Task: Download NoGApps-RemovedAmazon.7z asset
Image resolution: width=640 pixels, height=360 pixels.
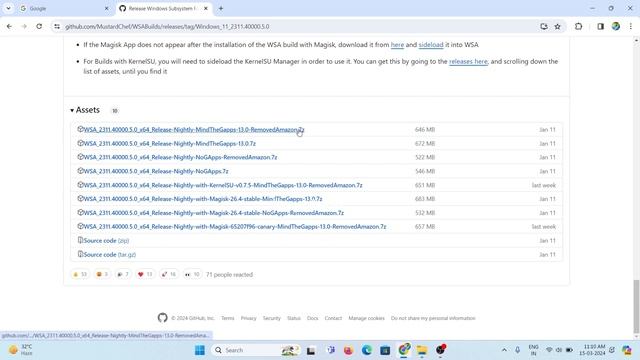Action: [x=180, y=157]
